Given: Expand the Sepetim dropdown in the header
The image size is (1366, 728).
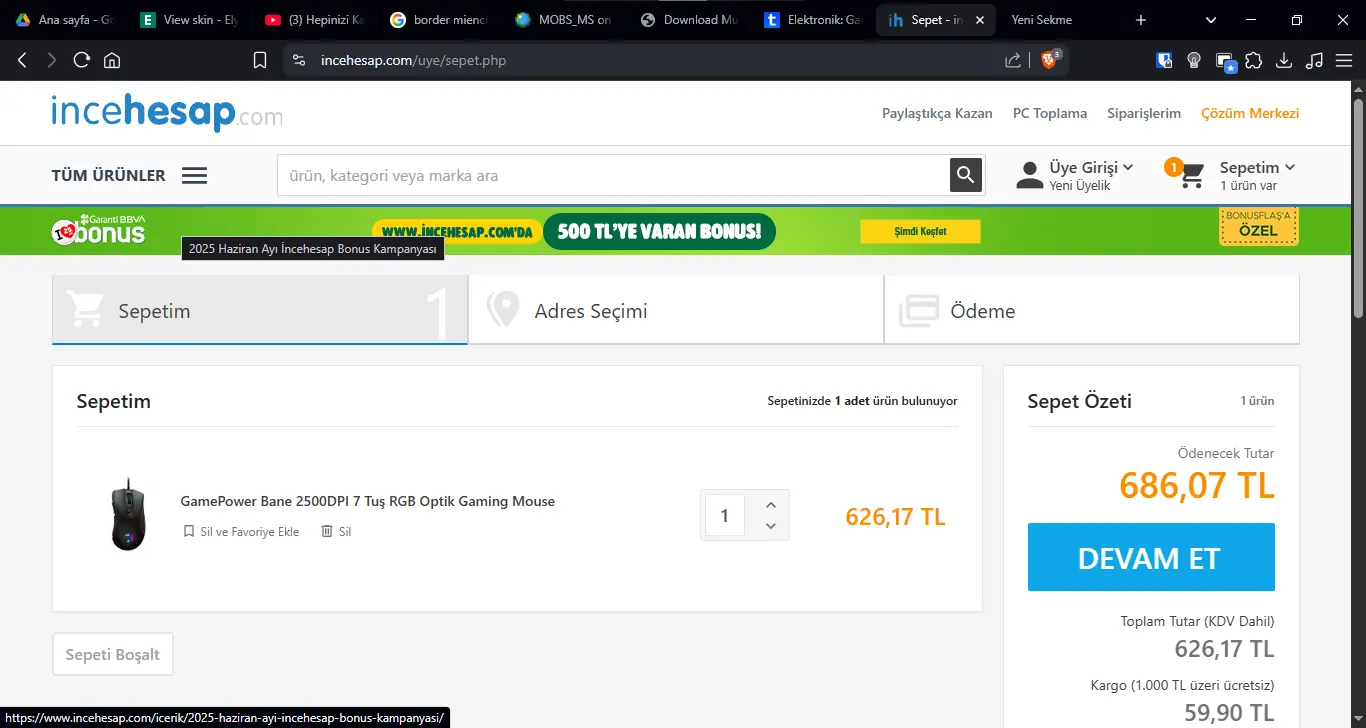Looking at the screenshot, I should [1290, 167].
